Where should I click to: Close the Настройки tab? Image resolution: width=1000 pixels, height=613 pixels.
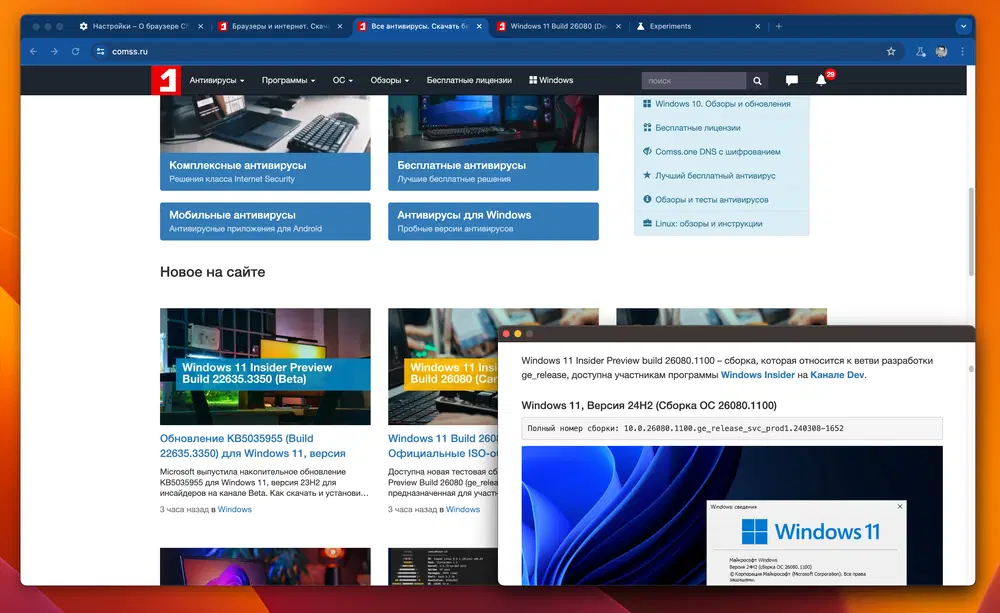coord(200,26)
